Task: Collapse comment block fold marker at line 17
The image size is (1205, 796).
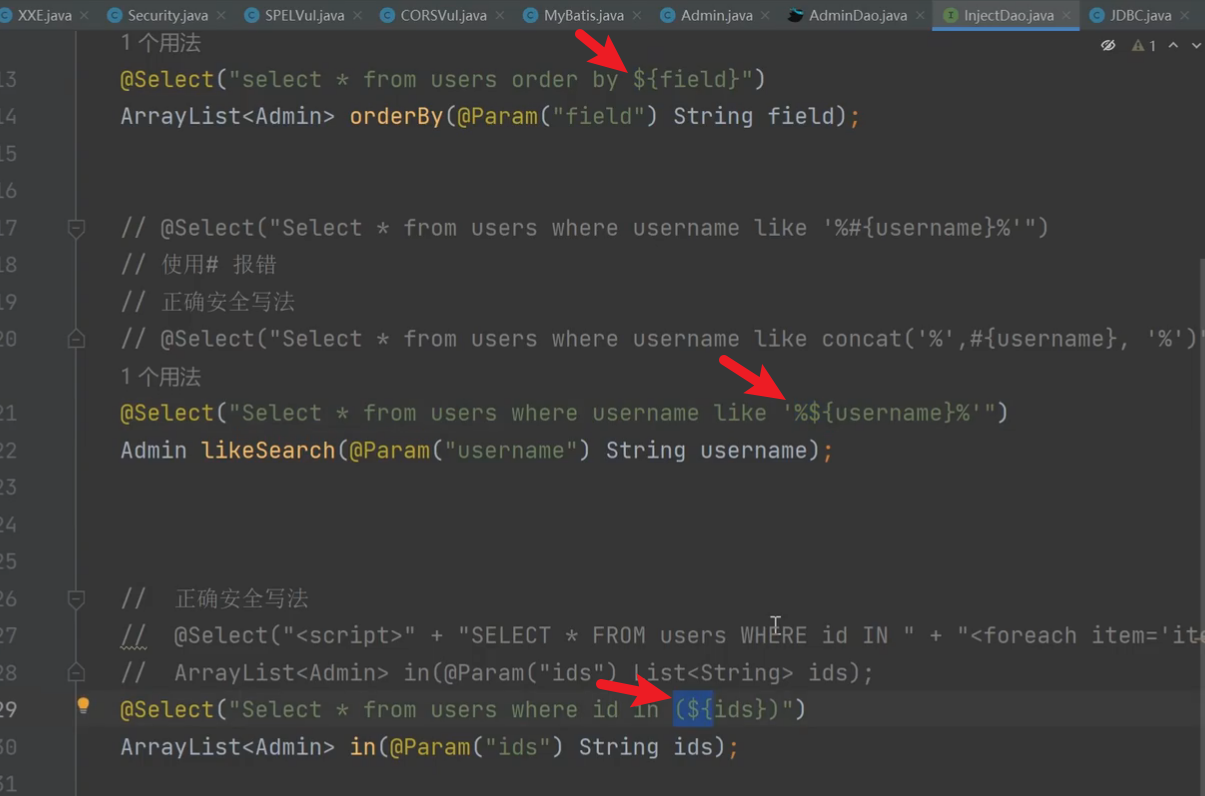Action: pos(76,228)
